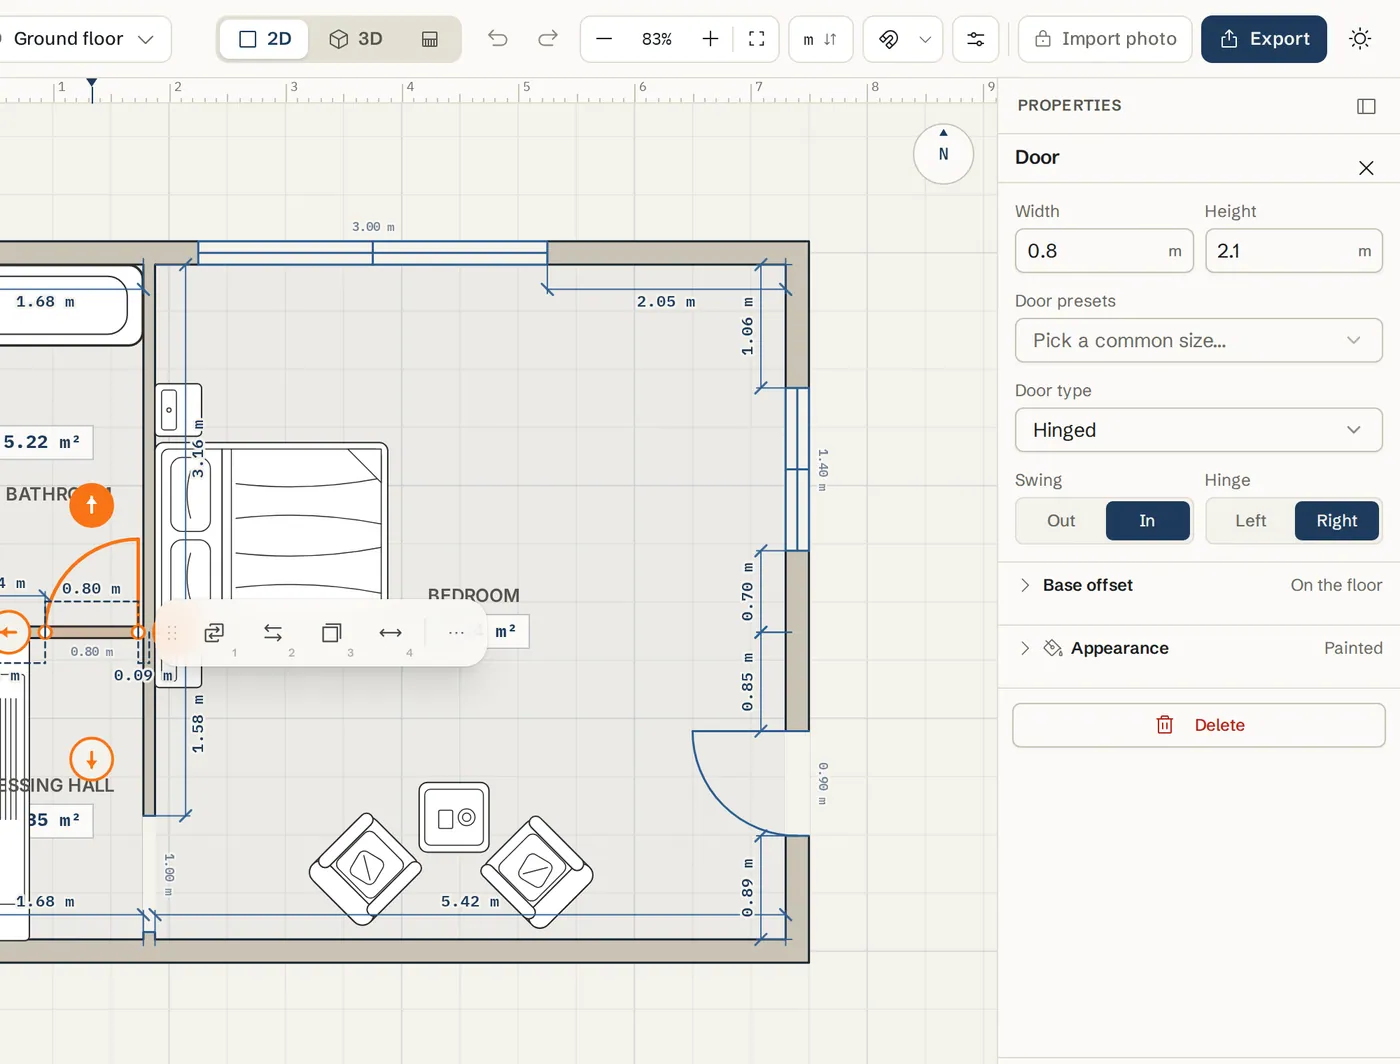This screenshot has width=1400, height=1064.
Task: Switch to 3D view
Action: point(356,39)
